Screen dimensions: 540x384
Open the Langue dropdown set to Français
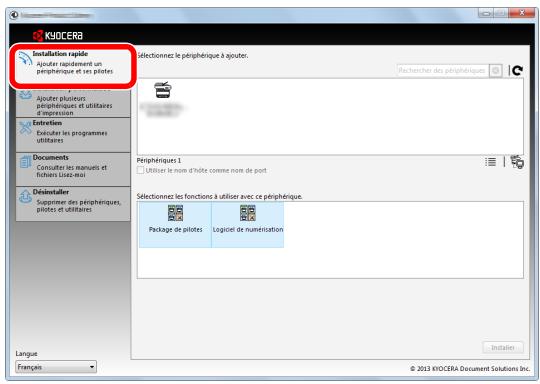(56, 367)
